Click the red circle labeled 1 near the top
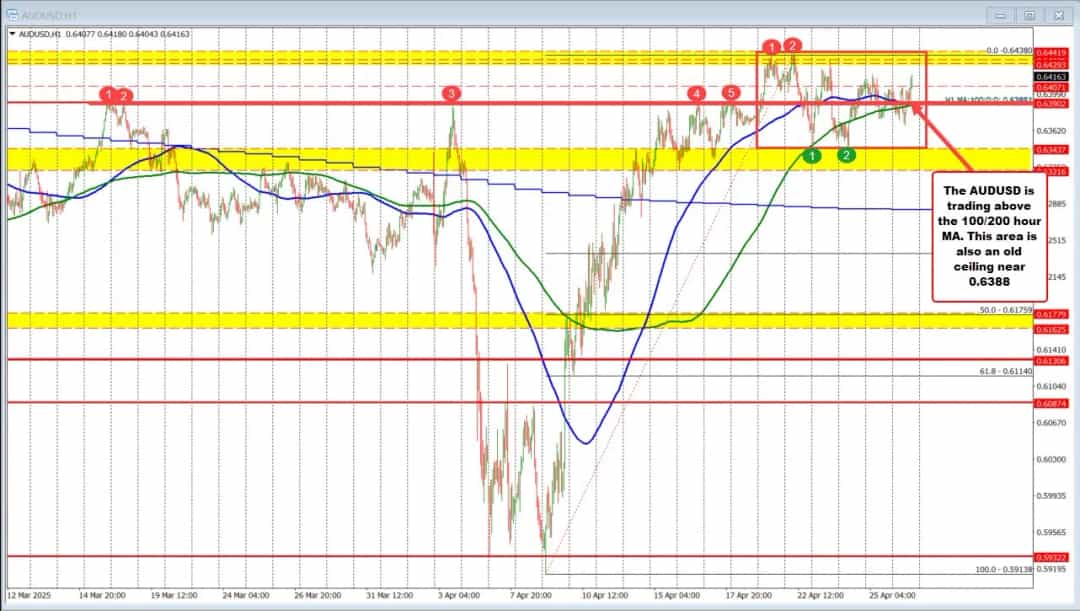 click(x=771, y=46)
